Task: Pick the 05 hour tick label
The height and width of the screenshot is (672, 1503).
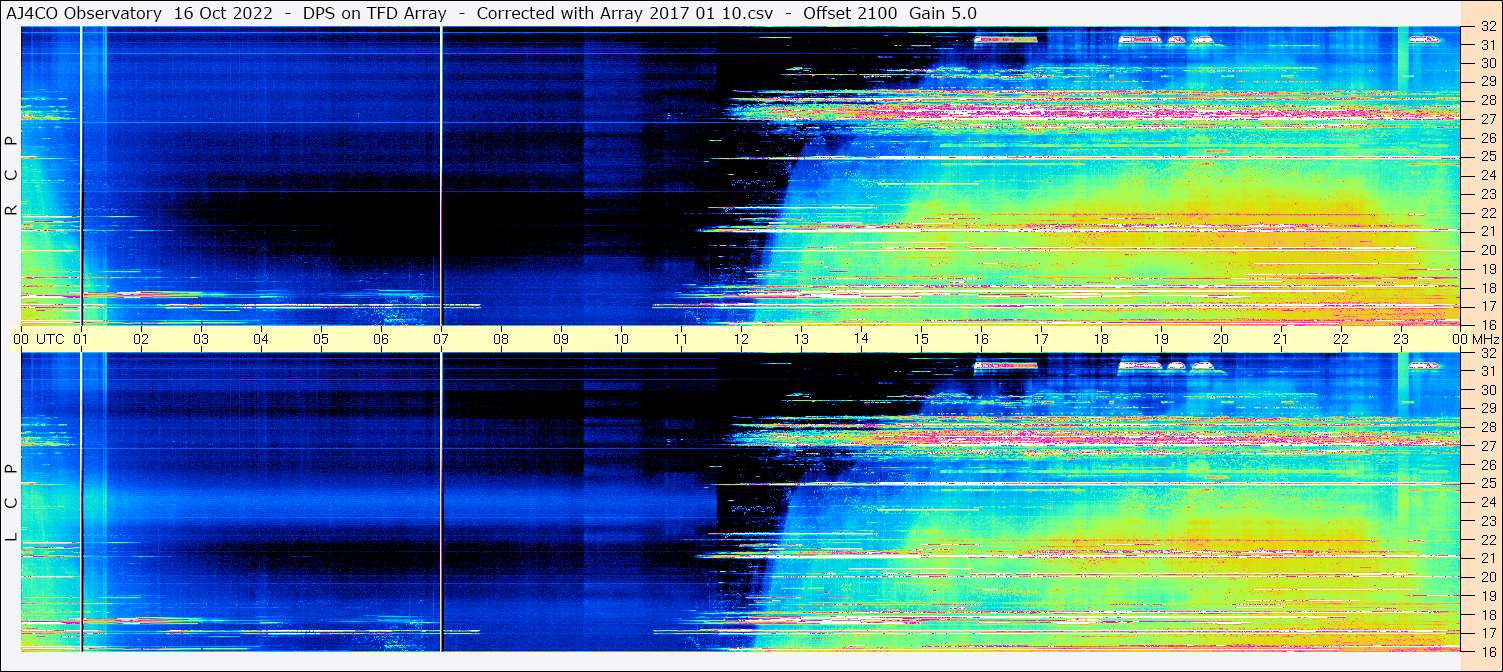Action: pos(321,339)
